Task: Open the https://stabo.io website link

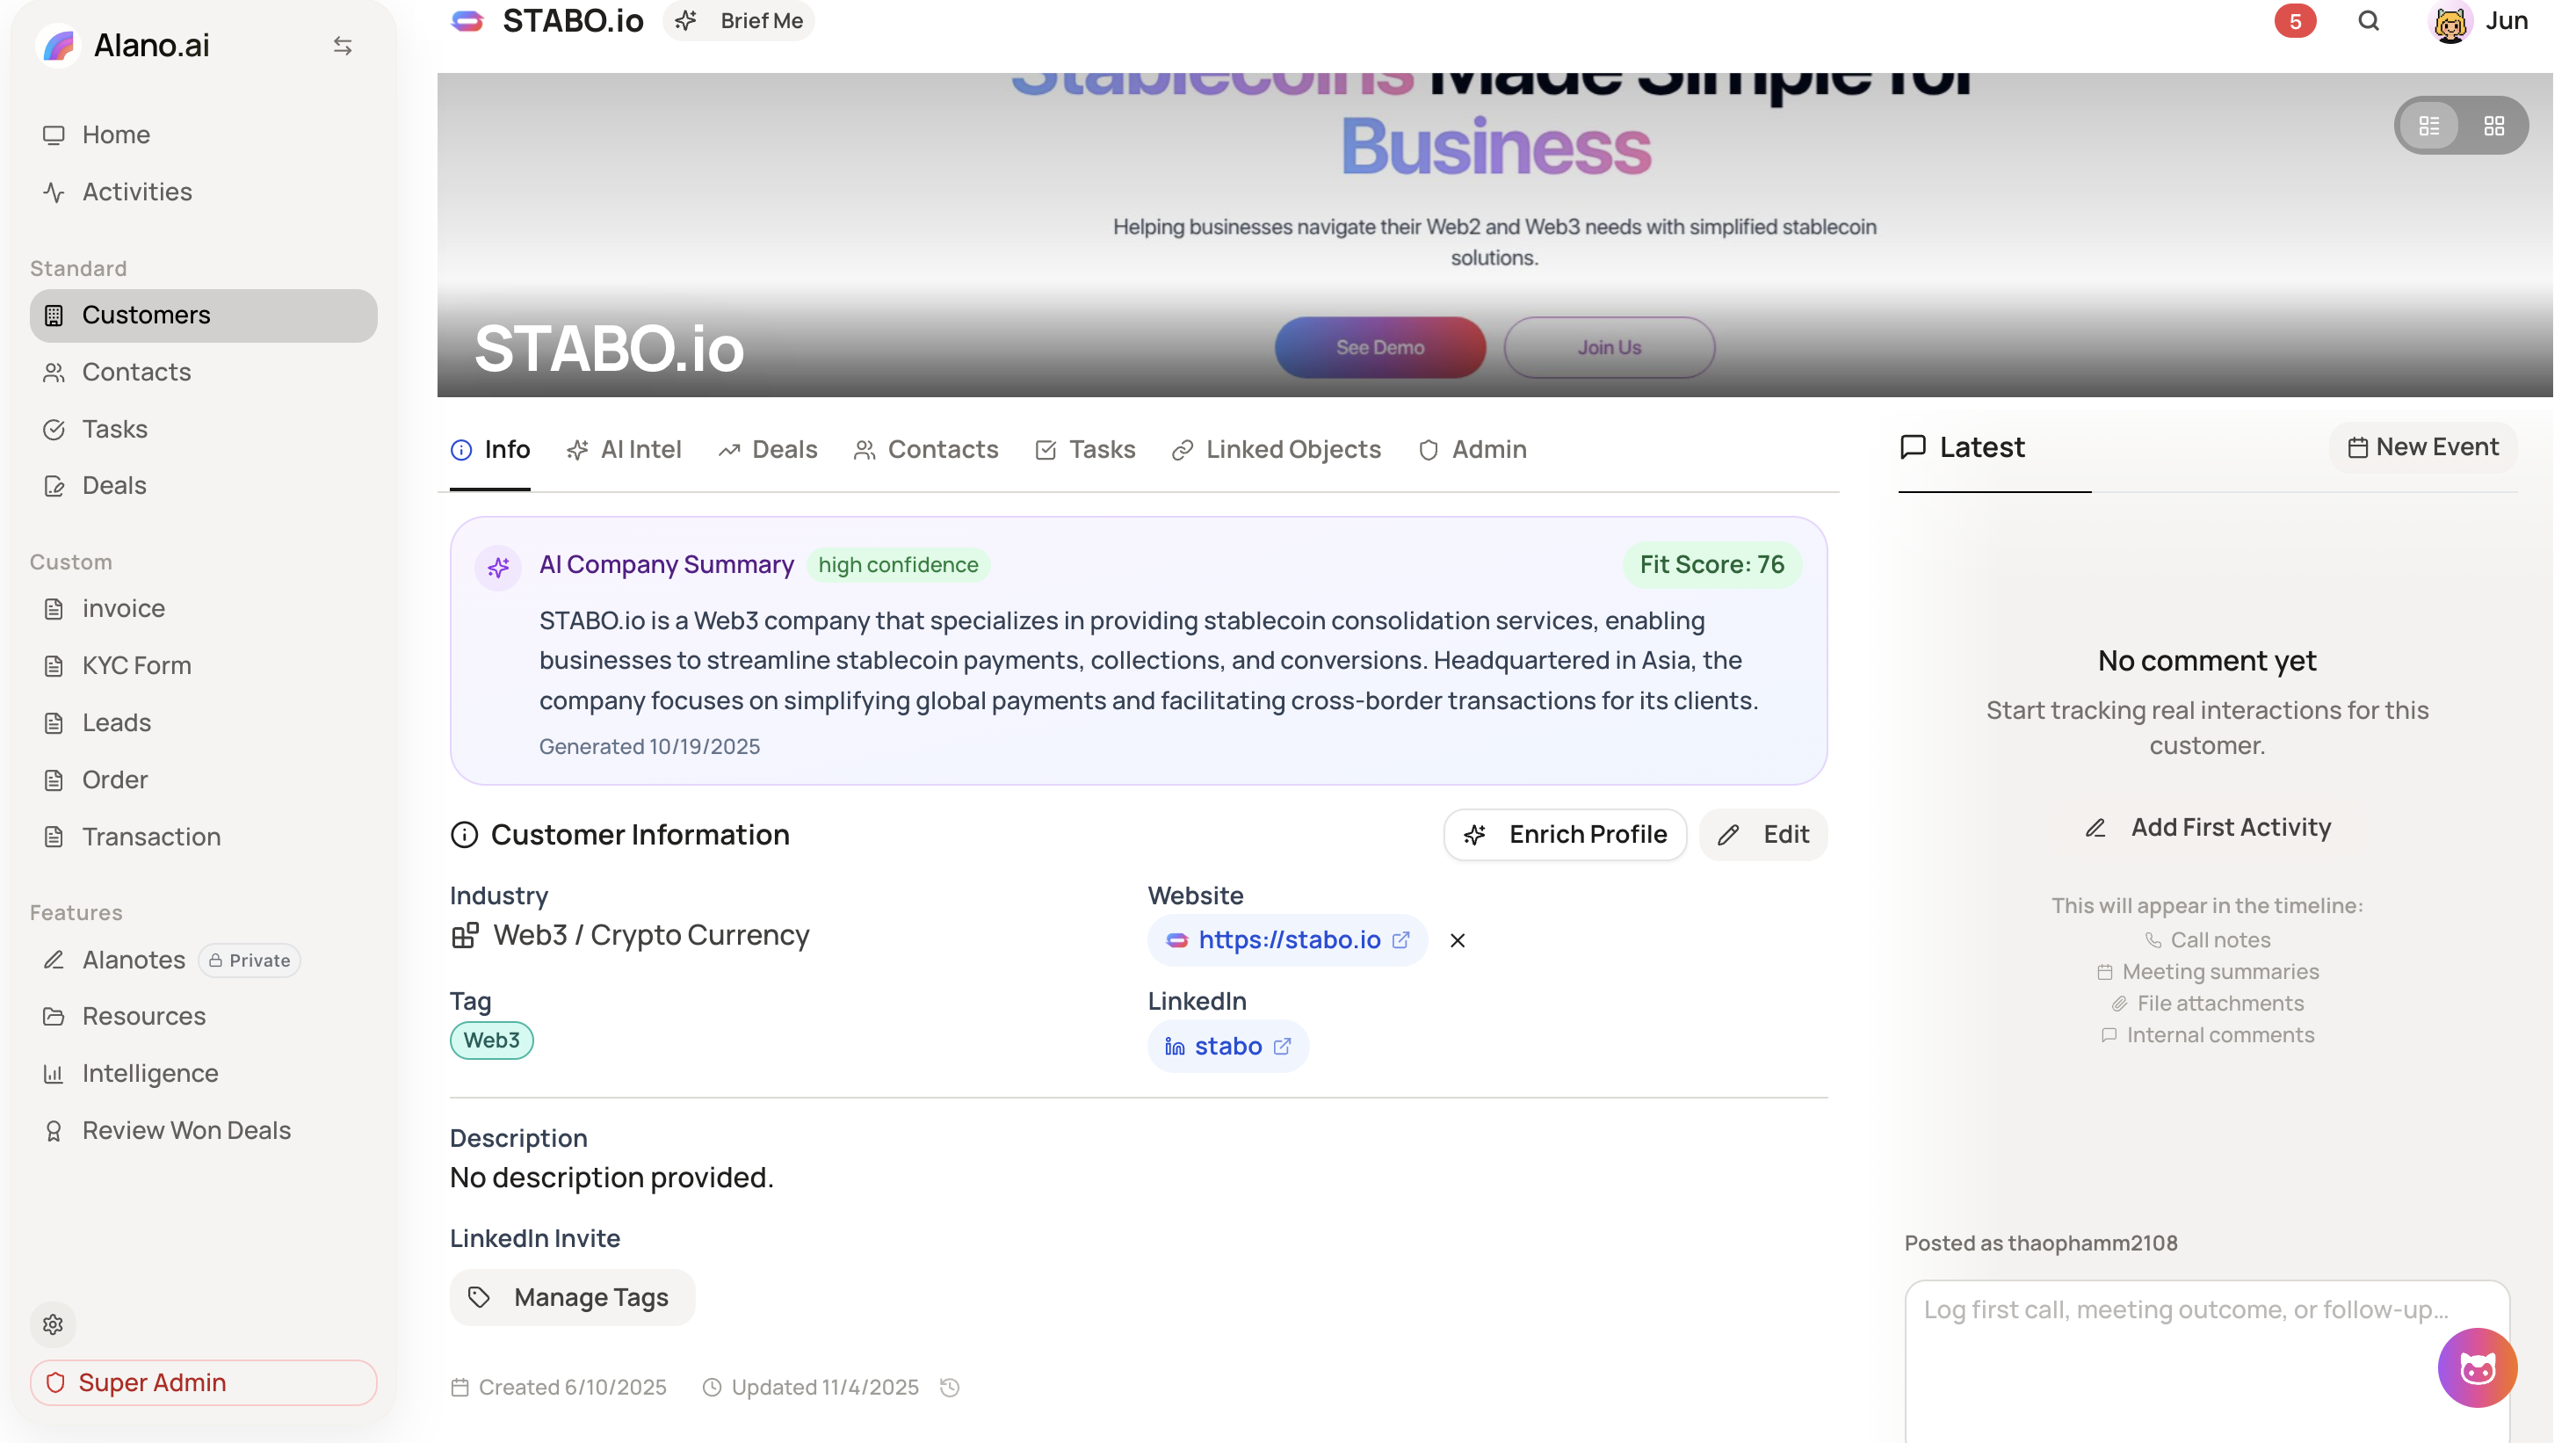Action: pyautogui.click(x=1289, y=940)
